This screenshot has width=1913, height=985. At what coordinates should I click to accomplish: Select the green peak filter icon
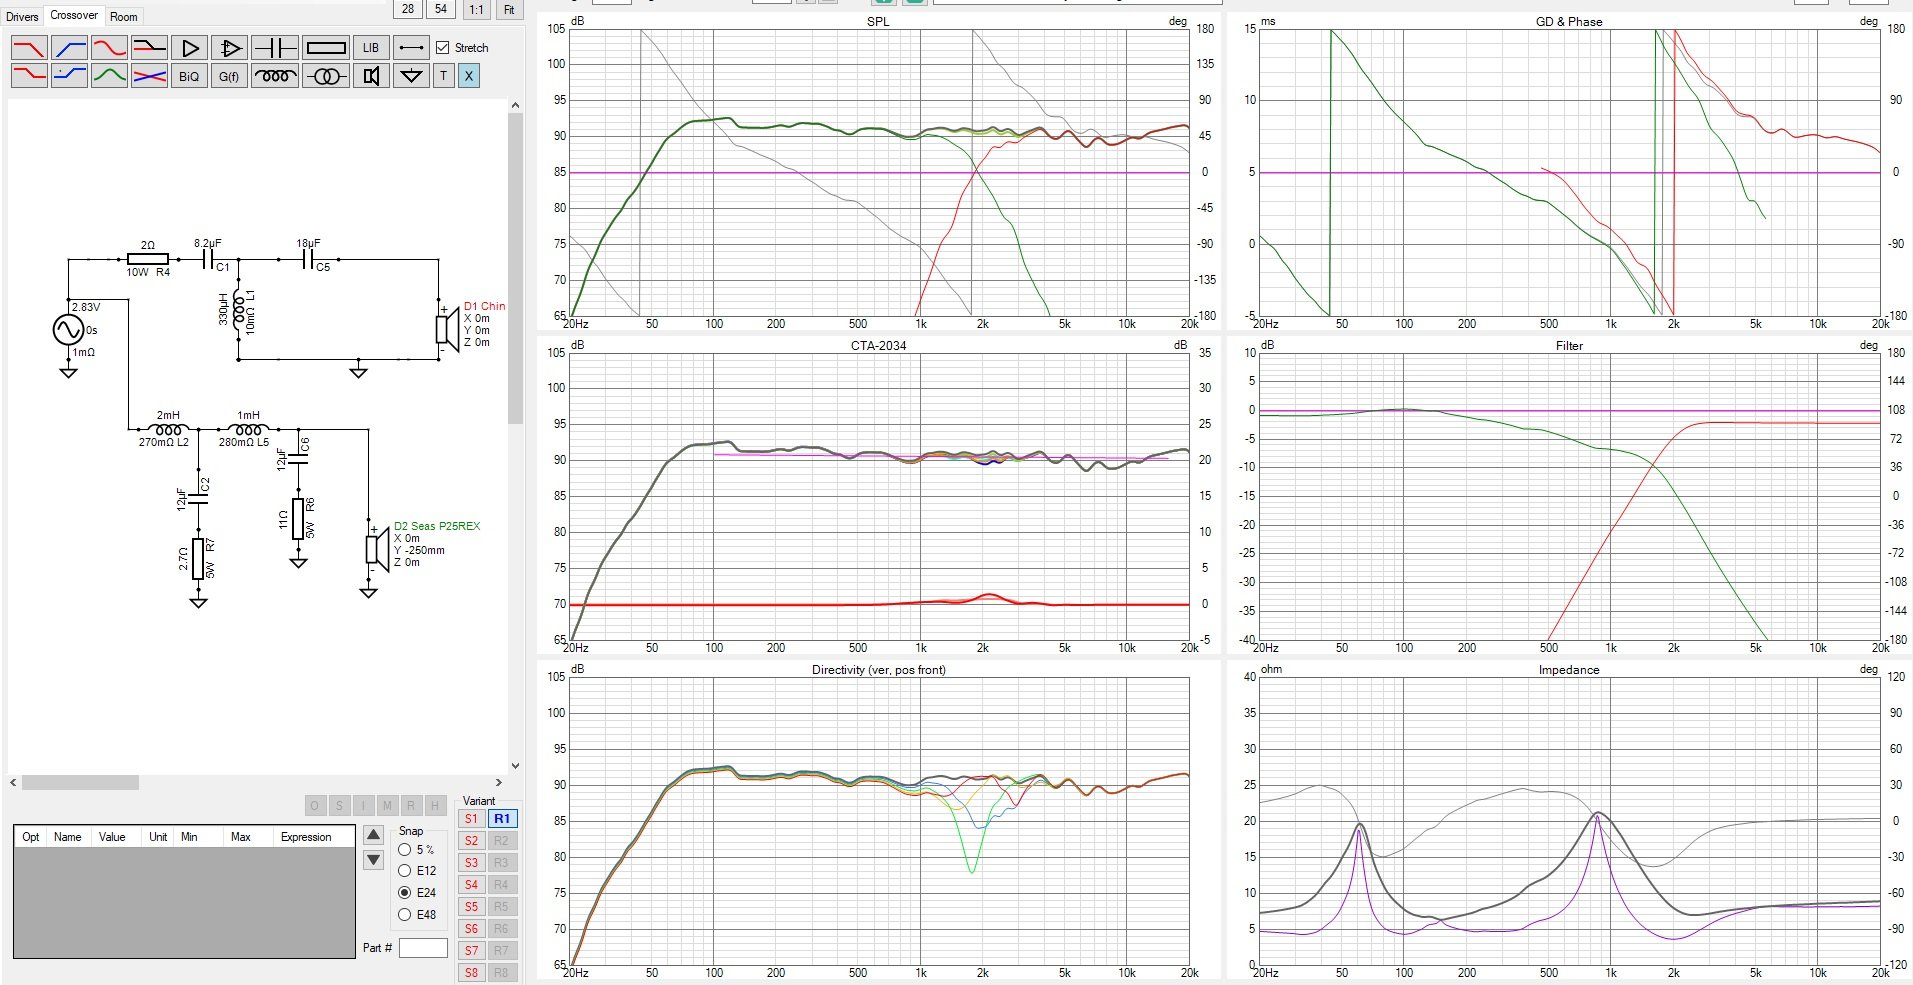109,75
